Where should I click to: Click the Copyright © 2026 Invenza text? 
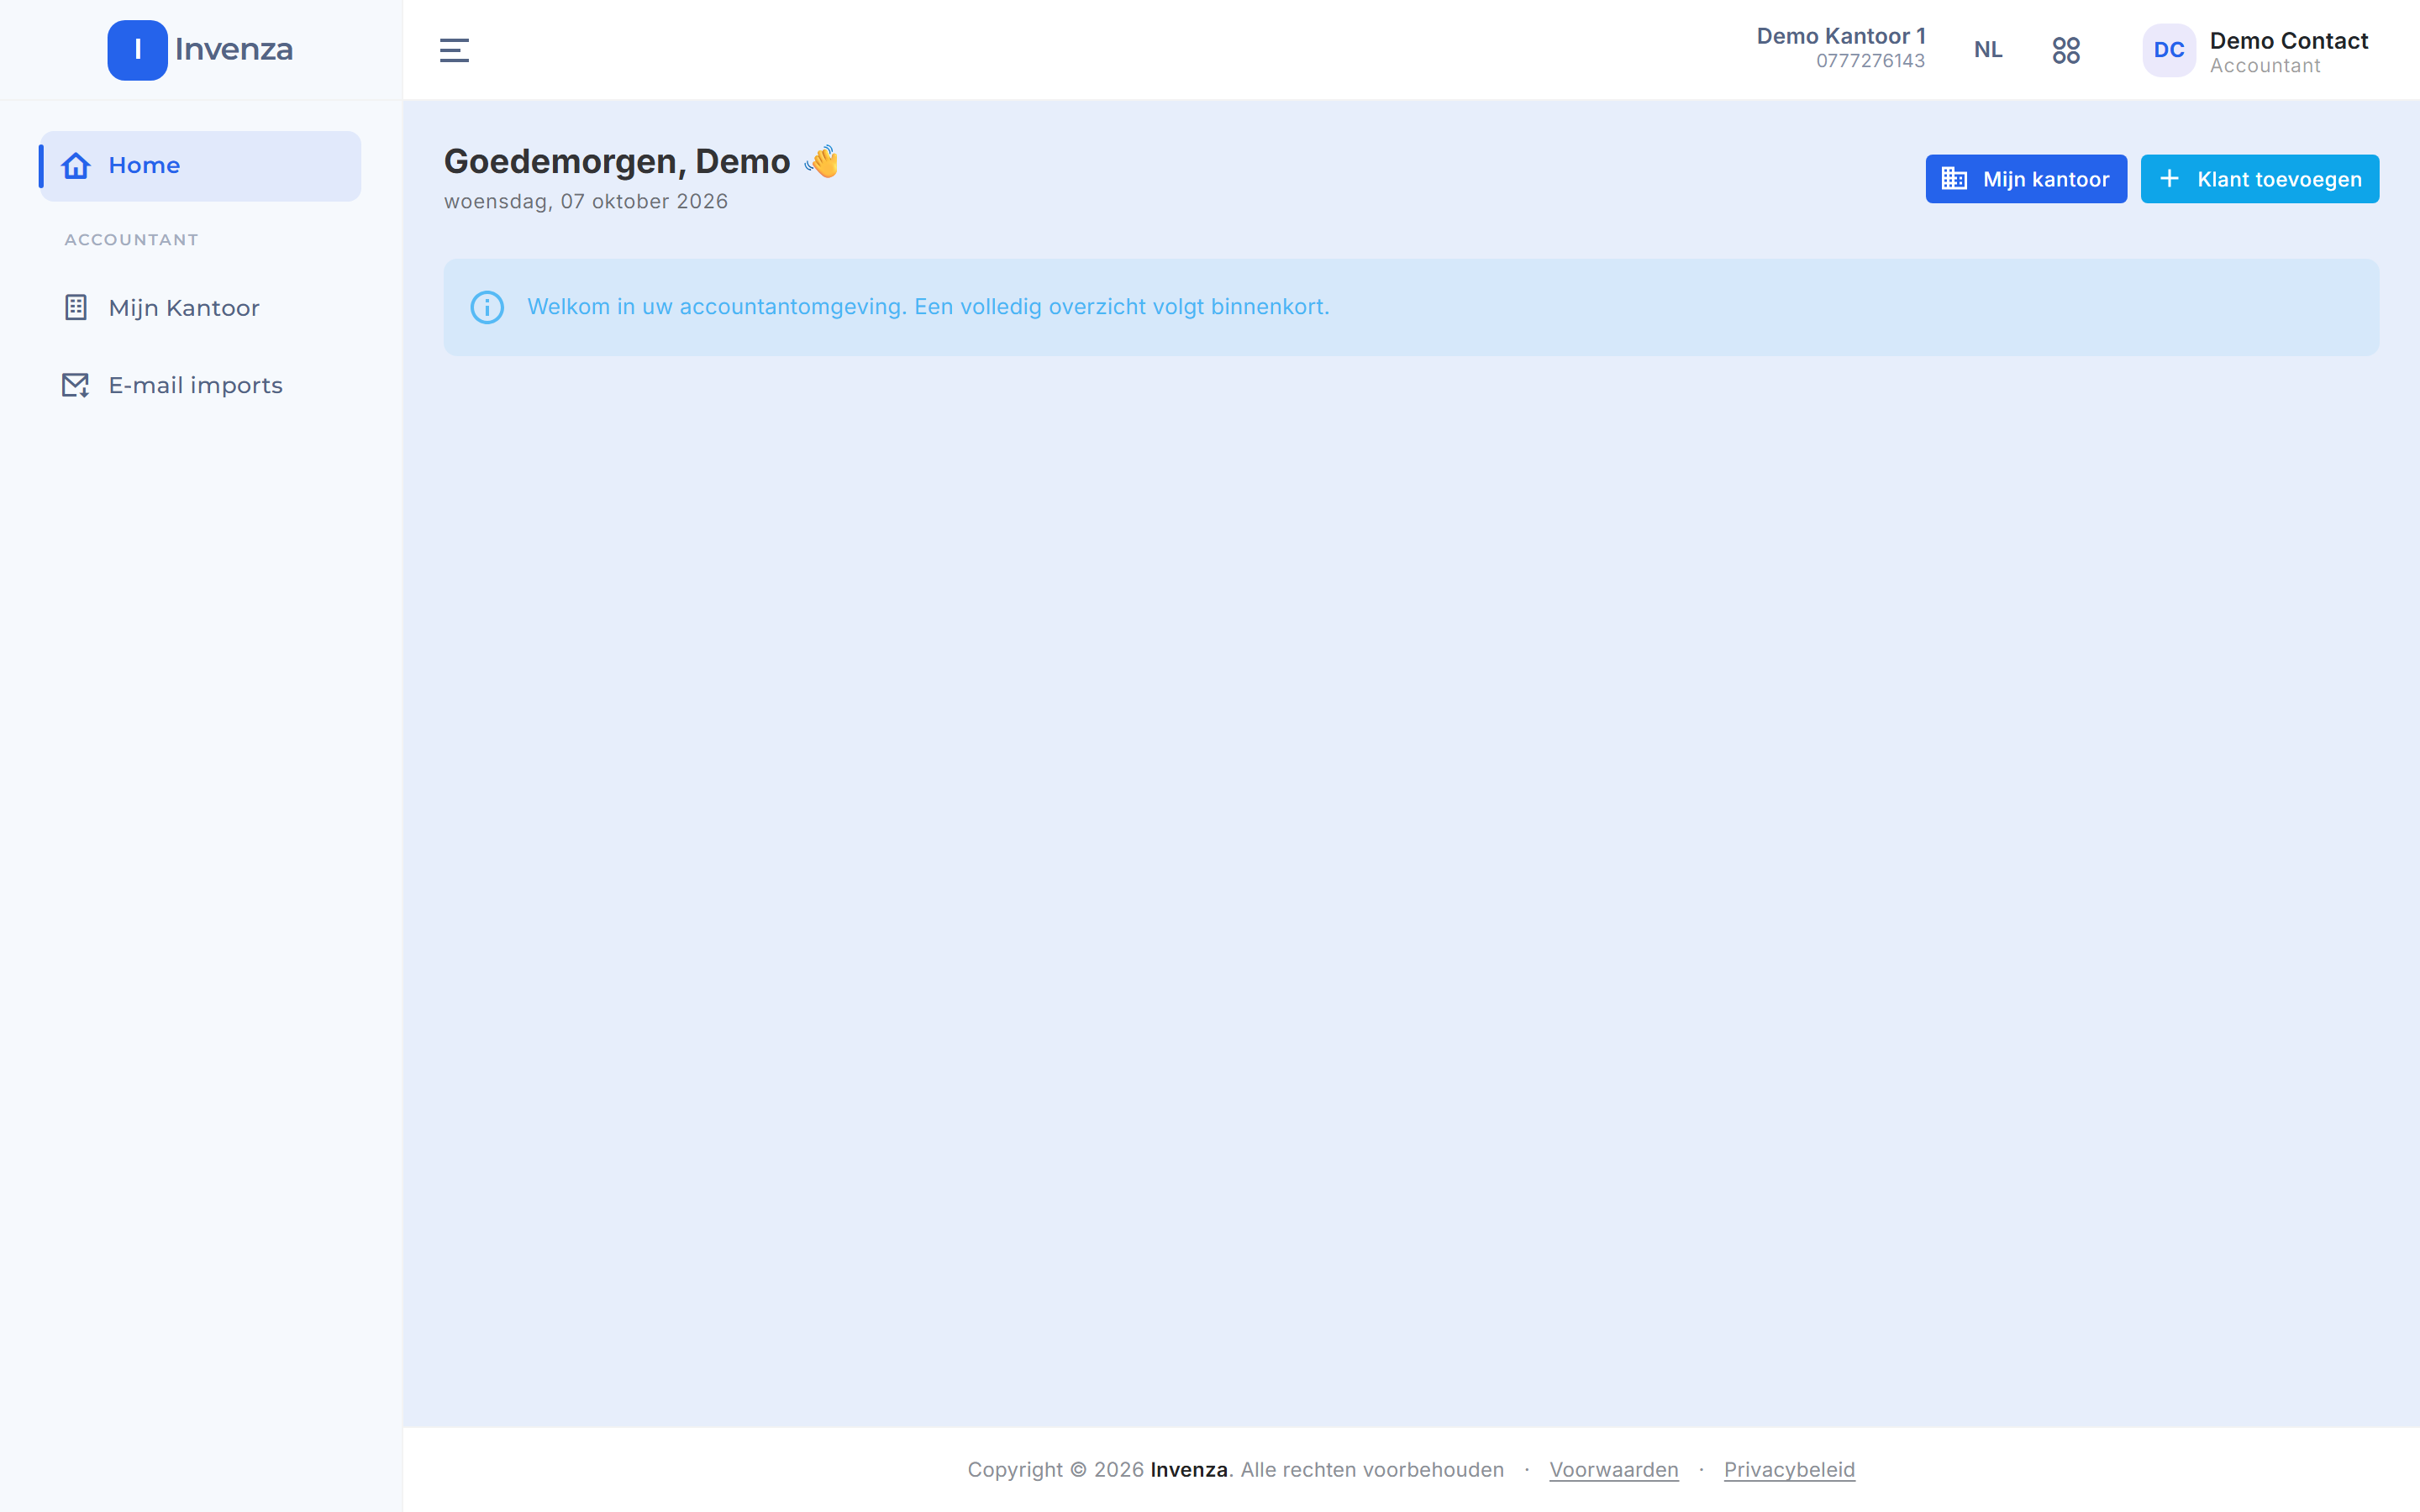coord(1098,1469)
